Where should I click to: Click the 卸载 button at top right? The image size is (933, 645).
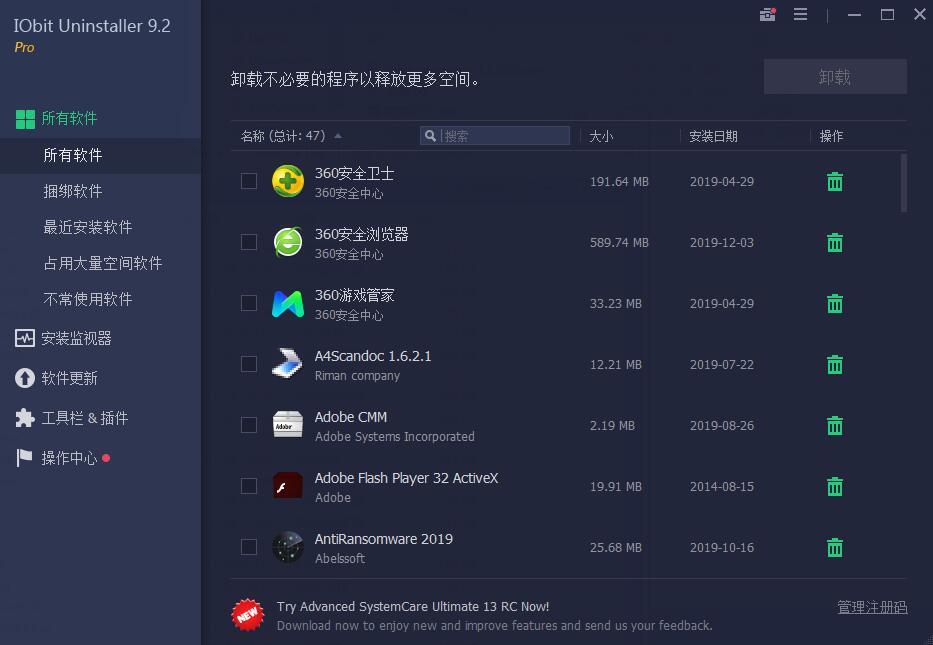pos(835,76)
